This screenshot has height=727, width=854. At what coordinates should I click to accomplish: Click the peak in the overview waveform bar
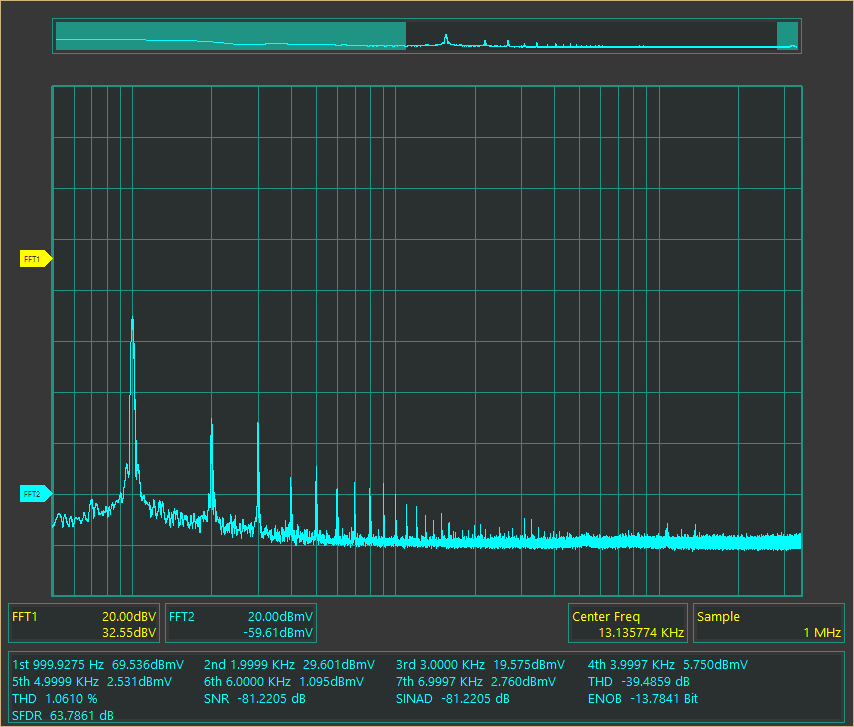[x=446, y=38]
